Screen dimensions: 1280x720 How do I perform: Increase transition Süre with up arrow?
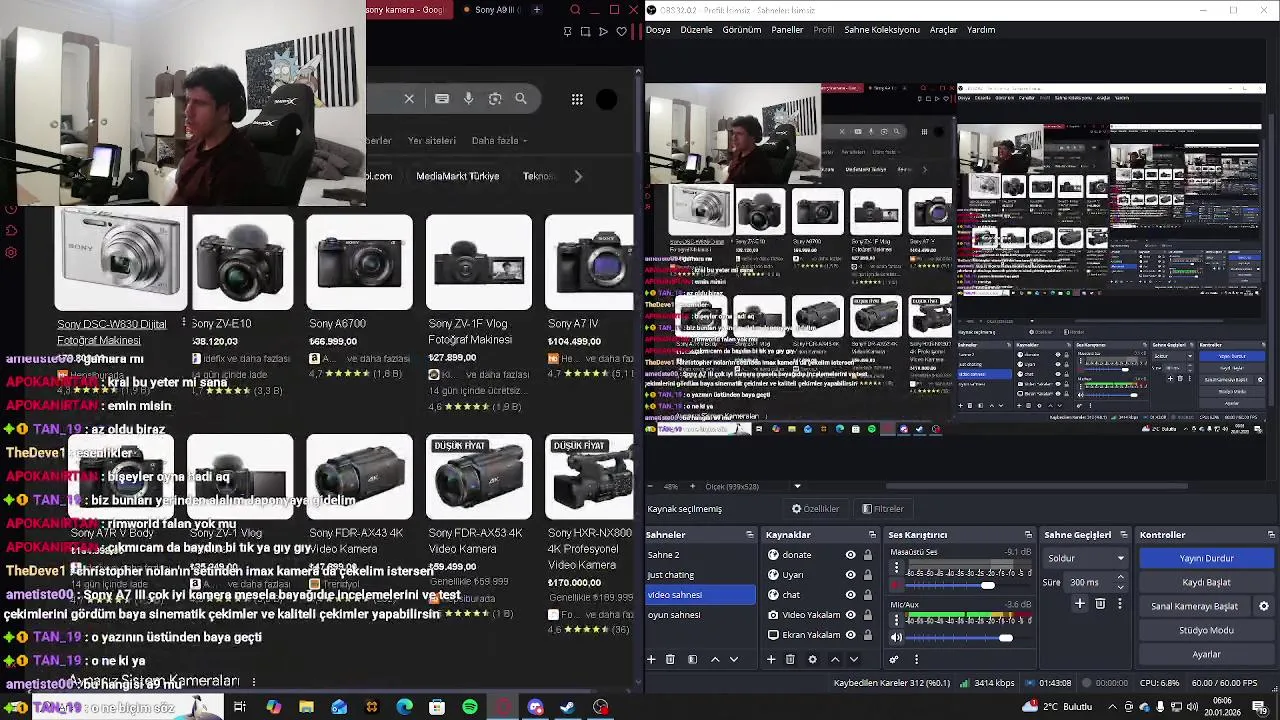1120,577
